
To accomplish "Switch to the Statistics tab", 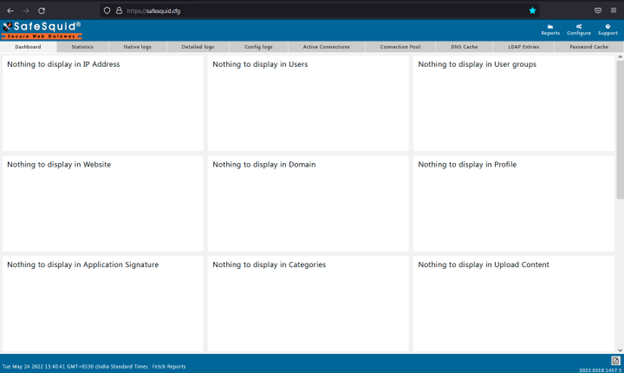I will pos(82,47).
